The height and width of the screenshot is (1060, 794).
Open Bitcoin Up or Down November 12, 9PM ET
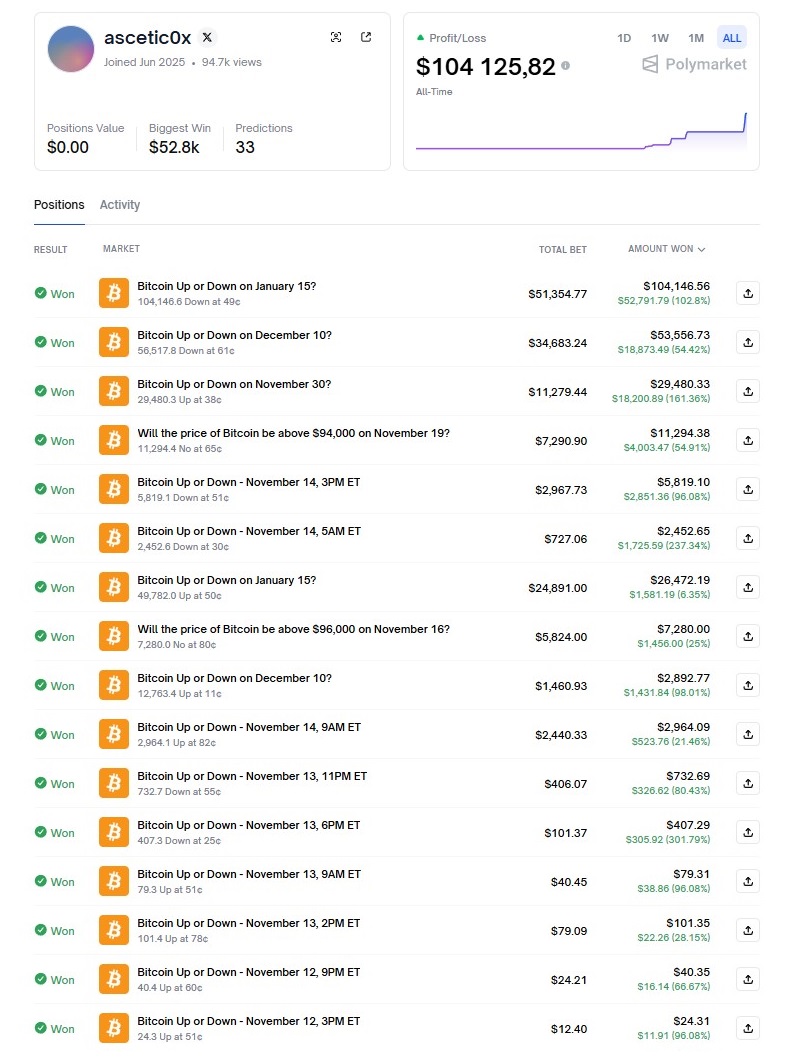249,972
